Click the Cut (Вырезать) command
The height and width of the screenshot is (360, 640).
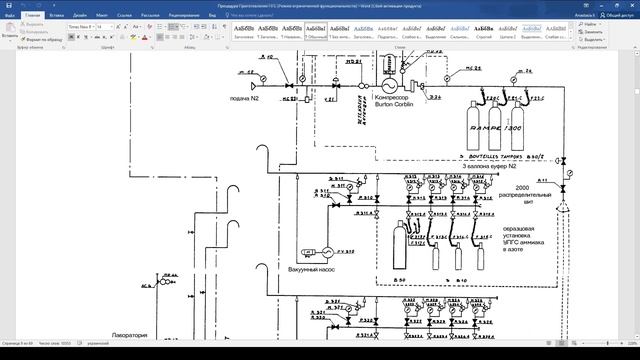click(32, 24)
